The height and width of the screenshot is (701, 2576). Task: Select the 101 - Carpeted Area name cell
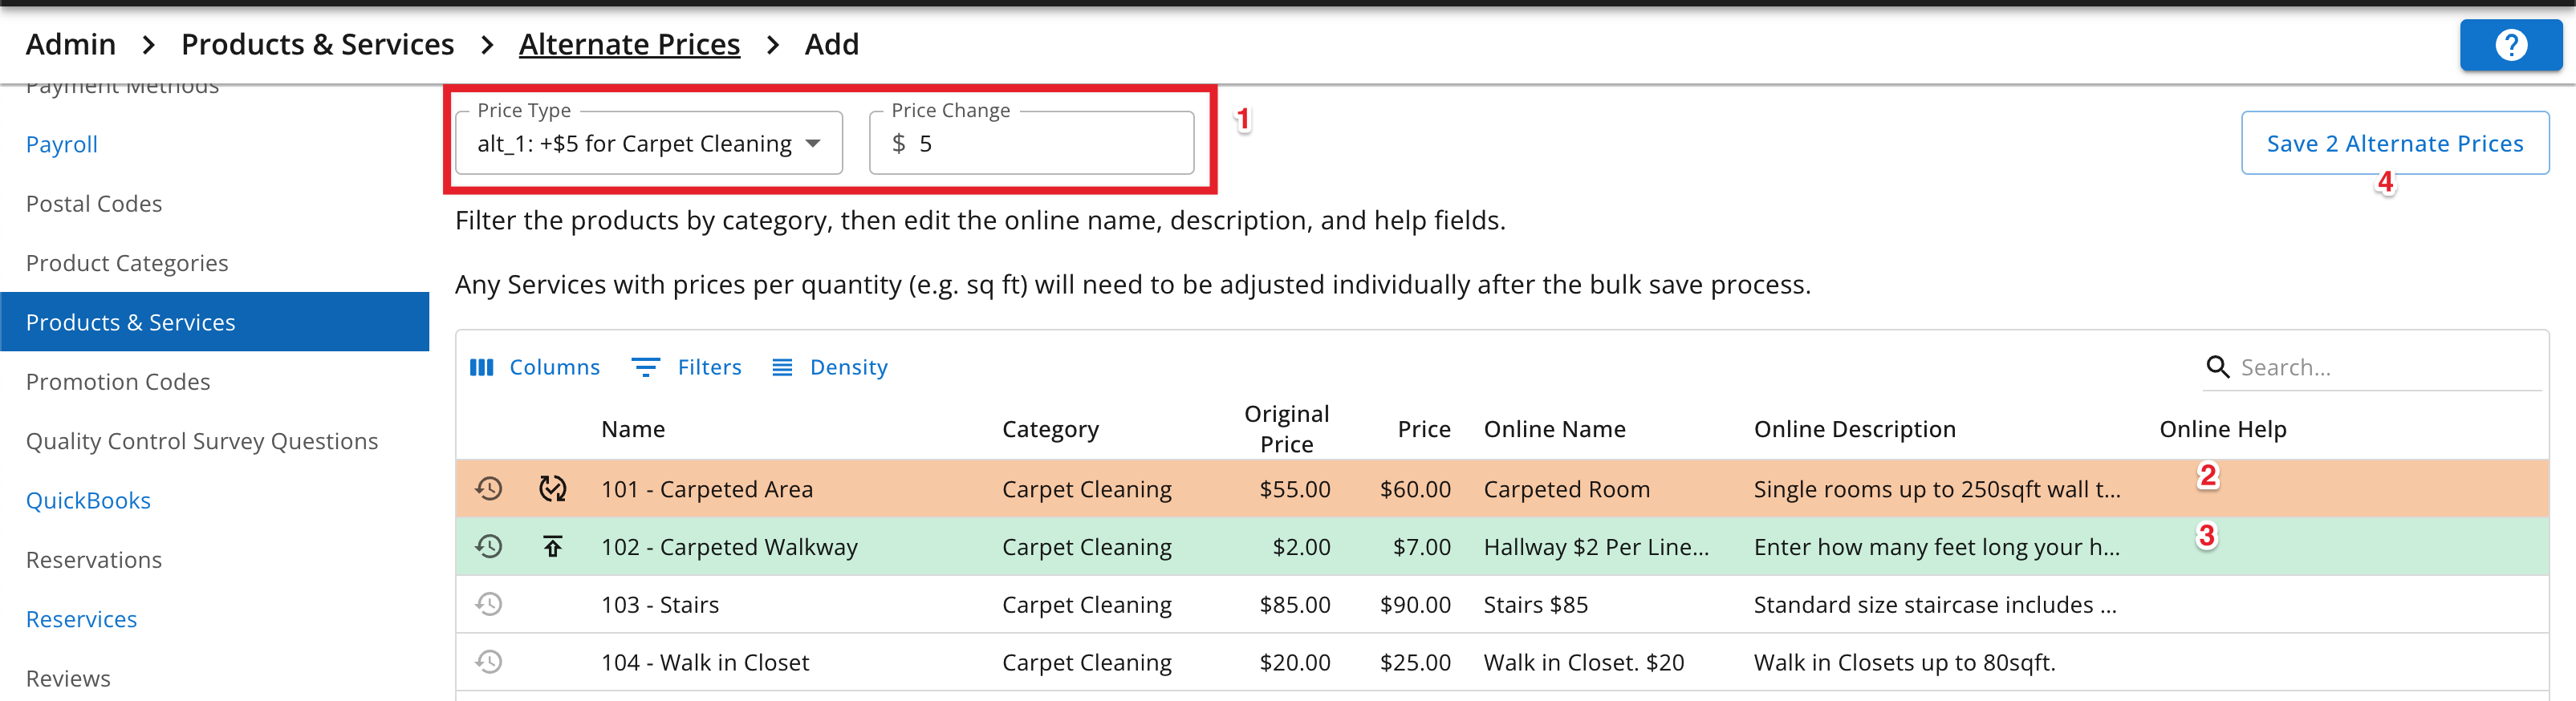[x=707, y=489]
